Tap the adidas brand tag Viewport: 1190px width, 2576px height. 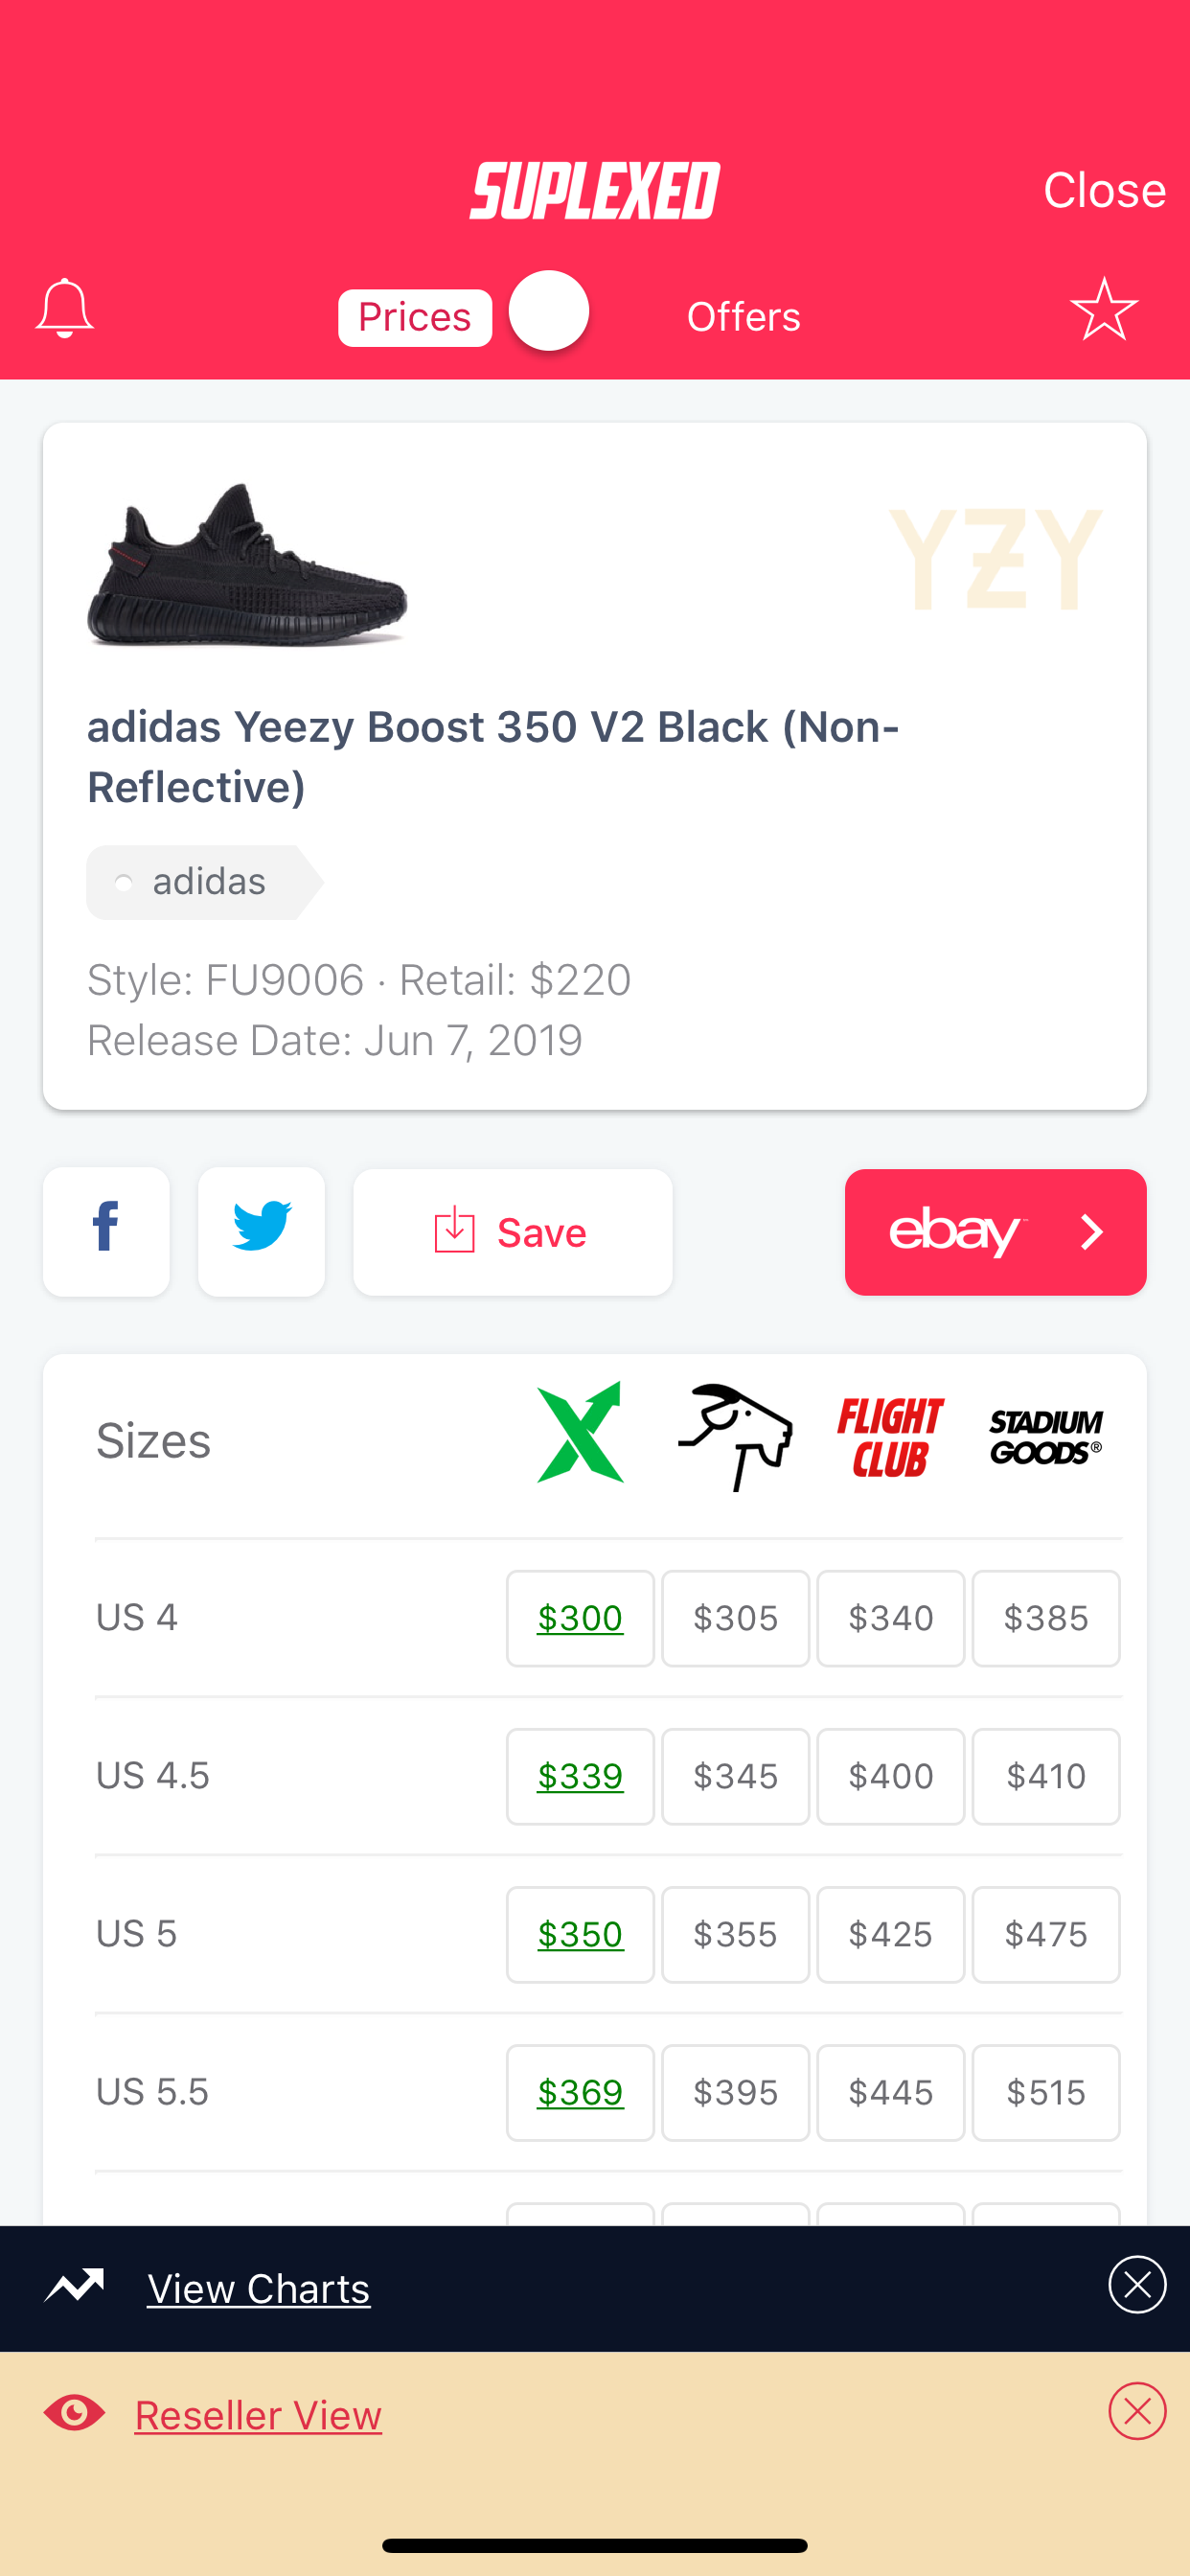click(x=203, y=882)
